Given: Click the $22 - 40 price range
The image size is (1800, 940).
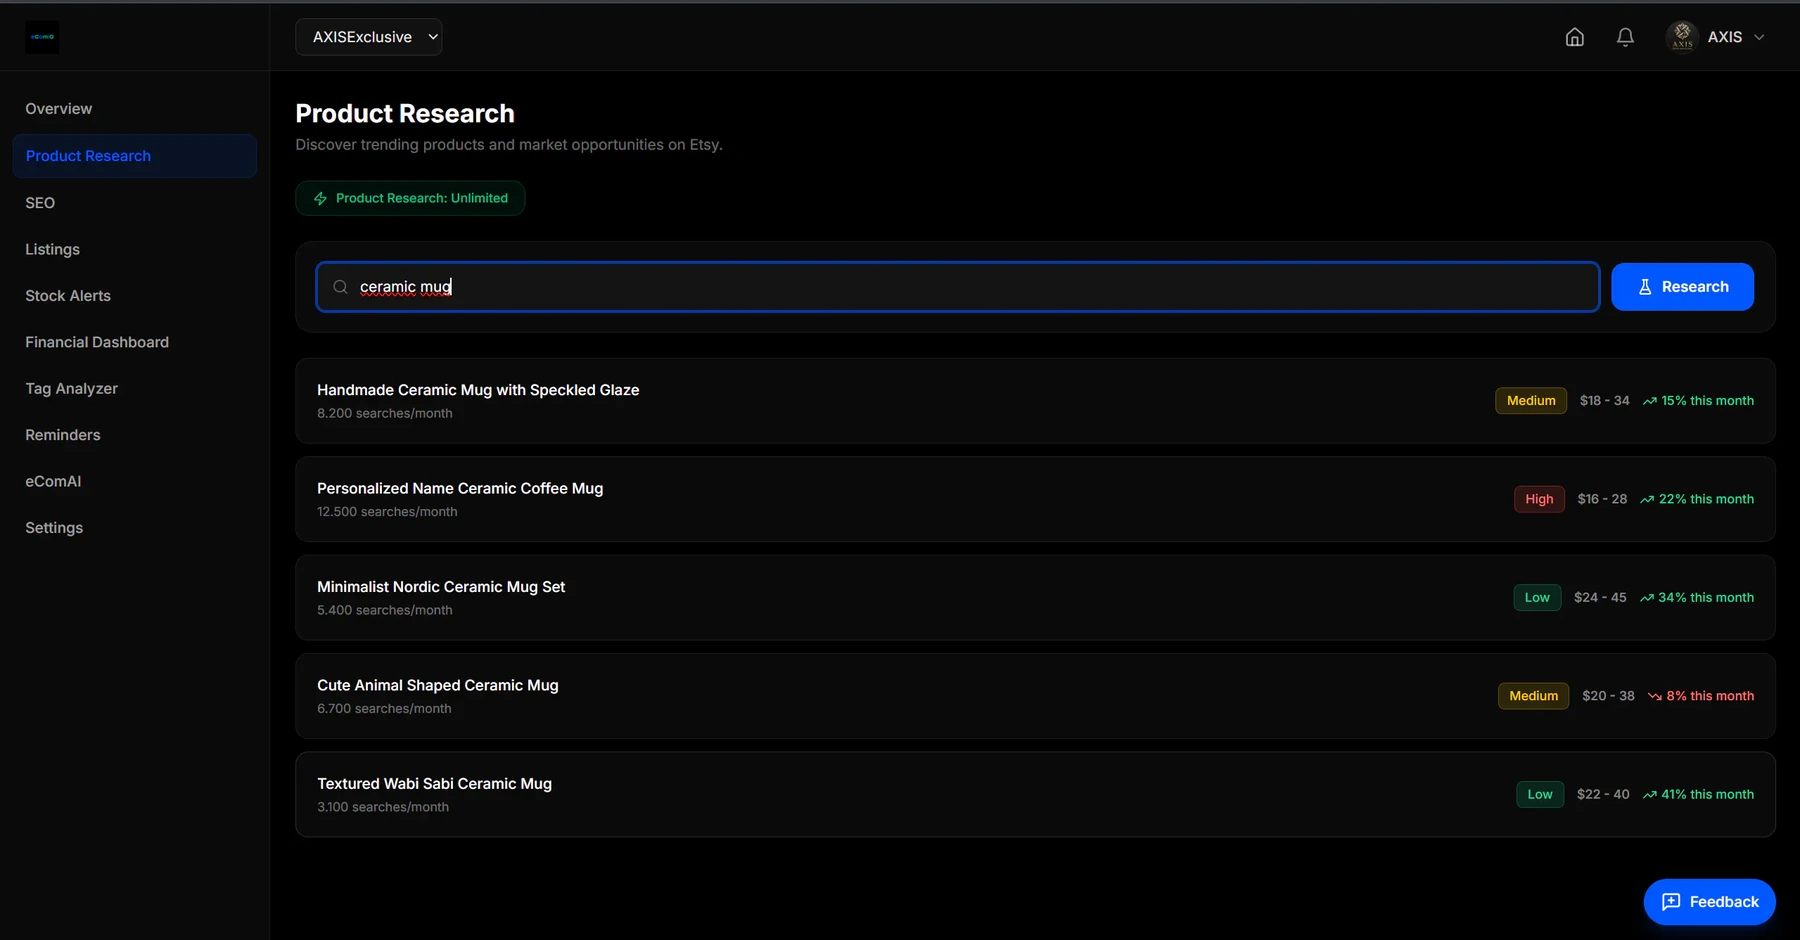Looking at the screenshot, I should tap(1603, 795).
